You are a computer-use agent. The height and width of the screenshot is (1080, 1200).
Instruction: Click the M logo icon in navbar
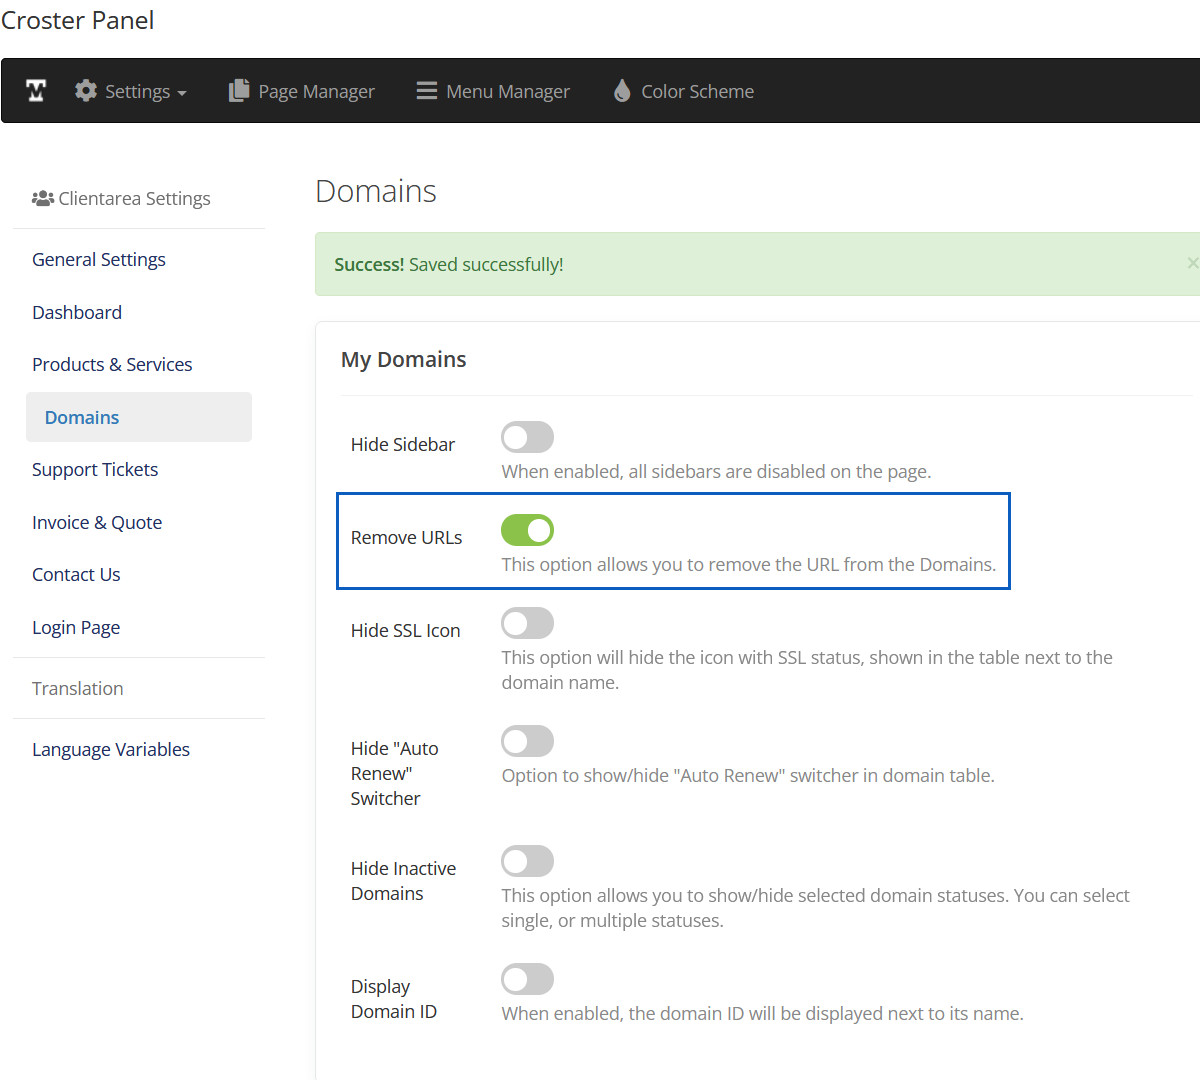[x=36, y=91]
